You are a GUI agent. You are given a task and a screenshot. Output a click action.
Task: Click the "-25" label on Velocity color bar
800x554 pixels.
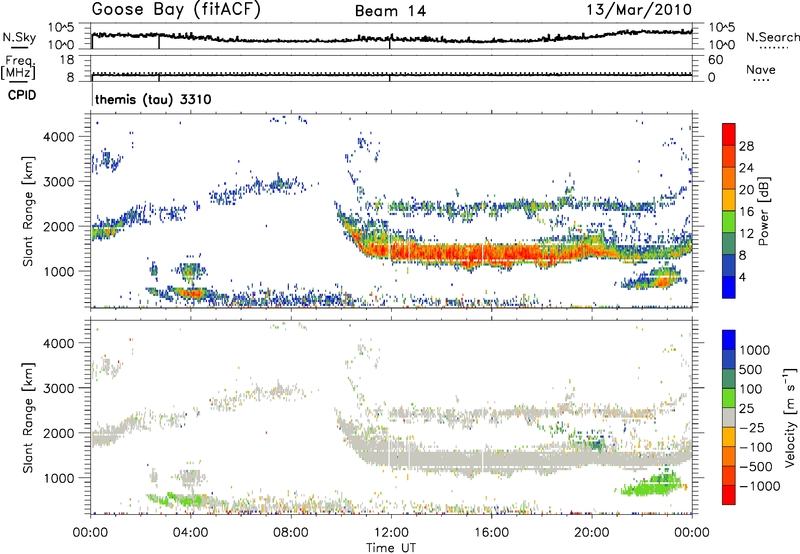click(x=752, y=428)
